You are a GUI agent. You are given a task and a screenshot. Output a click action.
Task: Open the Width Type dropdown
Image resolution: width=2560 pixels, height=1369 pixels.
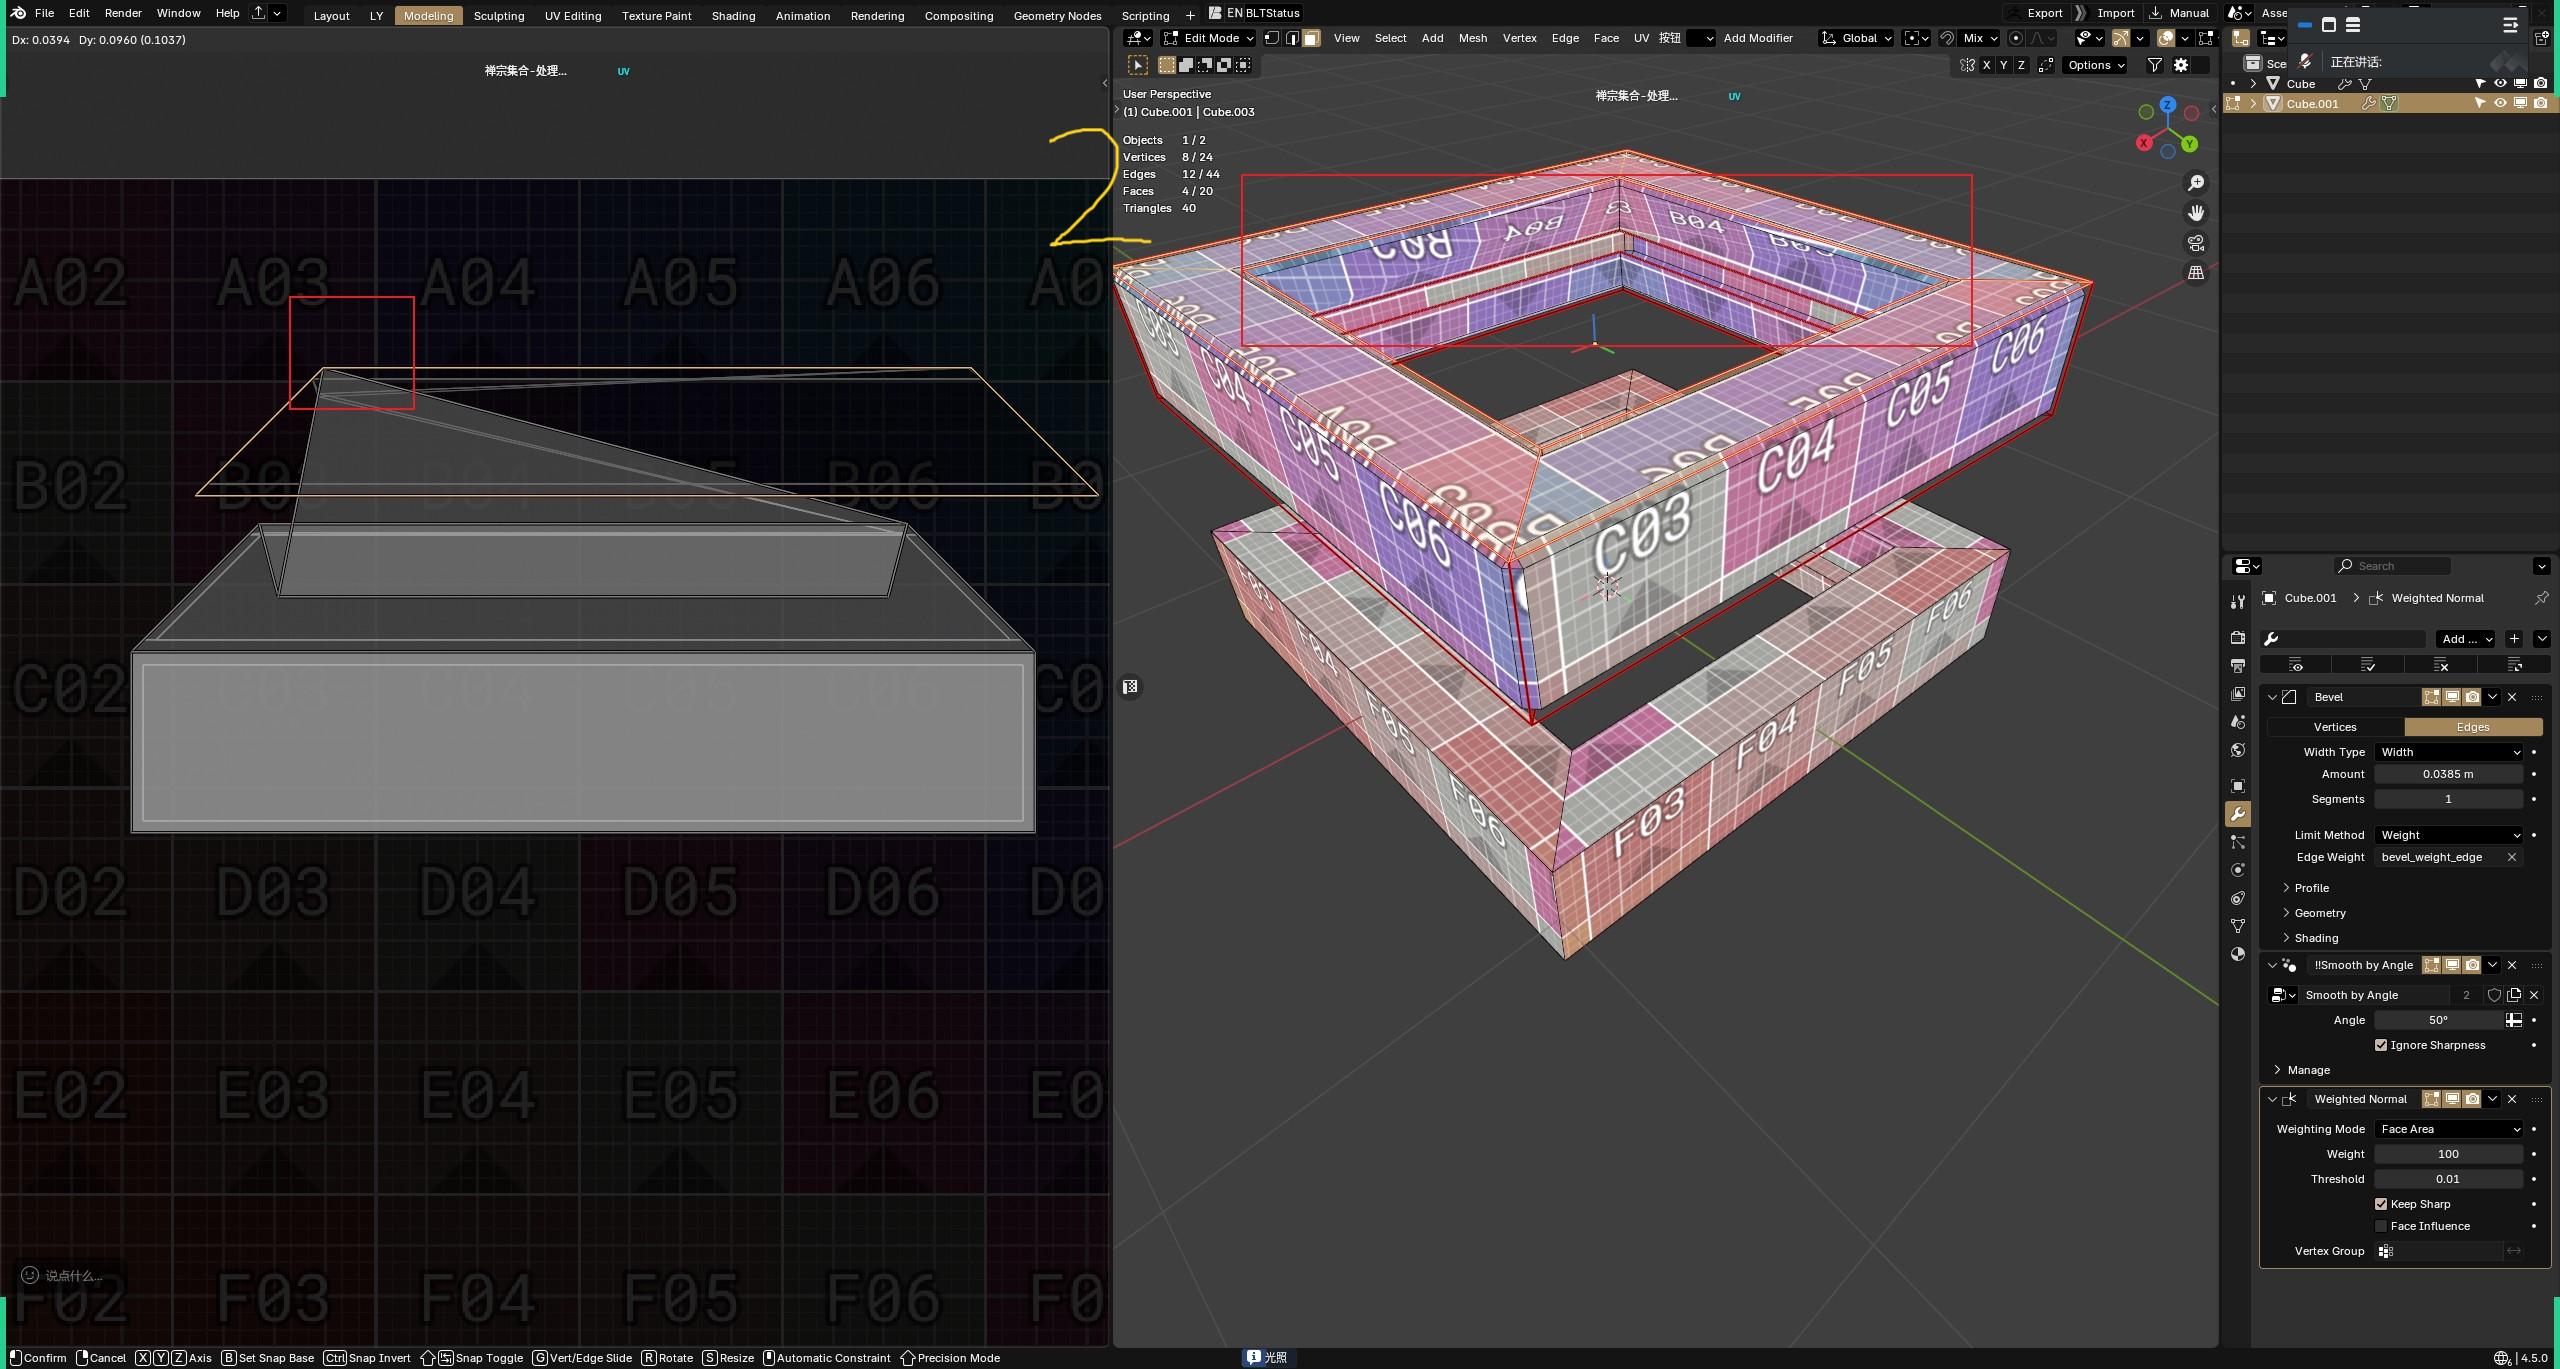coord(2449,752)
